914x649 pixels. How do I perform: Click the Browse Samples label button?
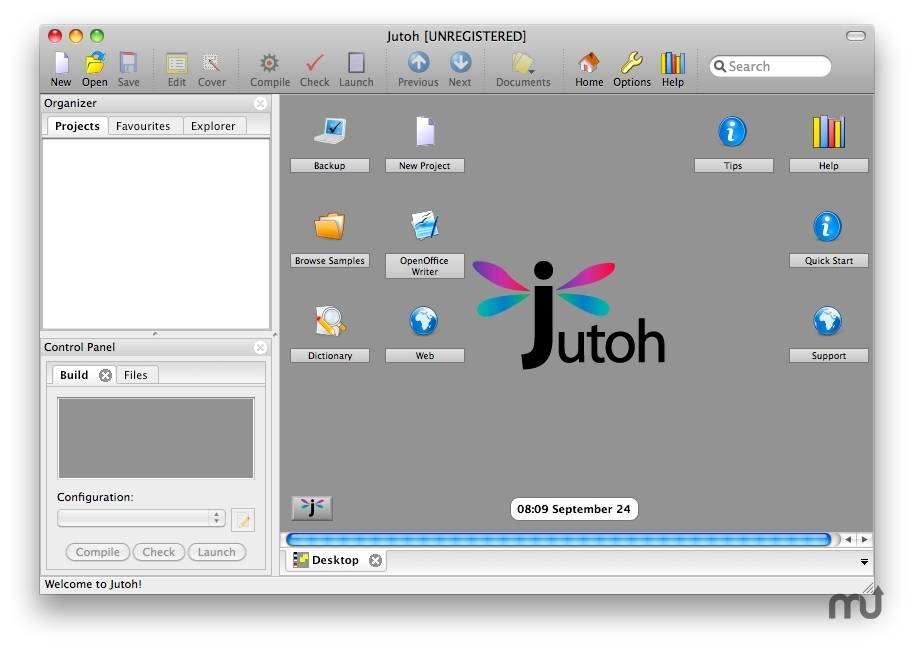(x=329, y=261)
